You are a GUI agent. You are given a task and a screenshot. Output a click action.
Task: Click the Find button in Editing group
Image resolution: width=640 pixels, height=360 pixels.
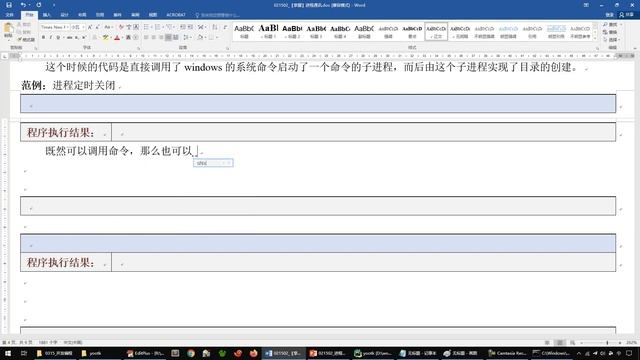611,25
